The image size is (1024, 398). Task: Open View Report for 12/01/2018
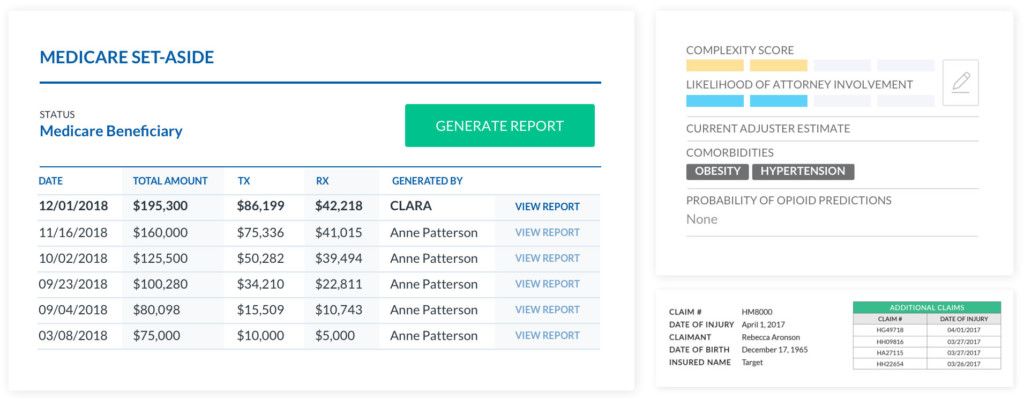(547, 207)
